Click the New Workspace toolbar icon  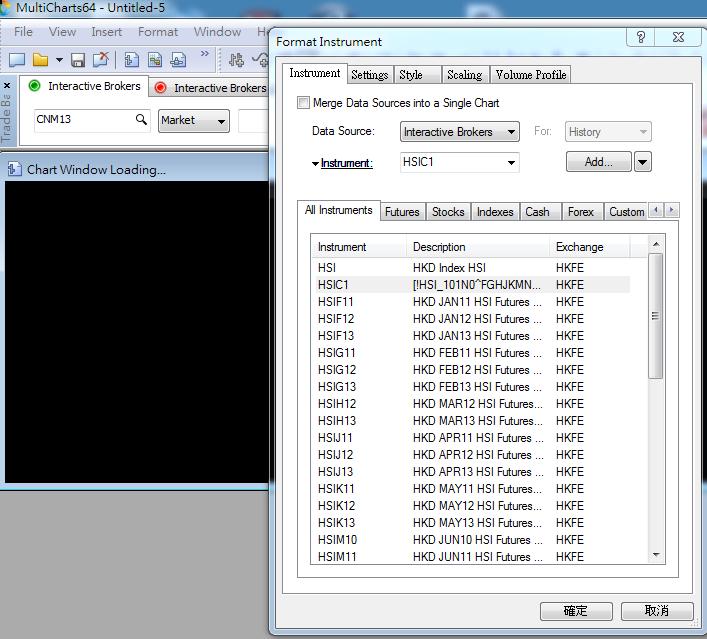click(x=17, y=60)
